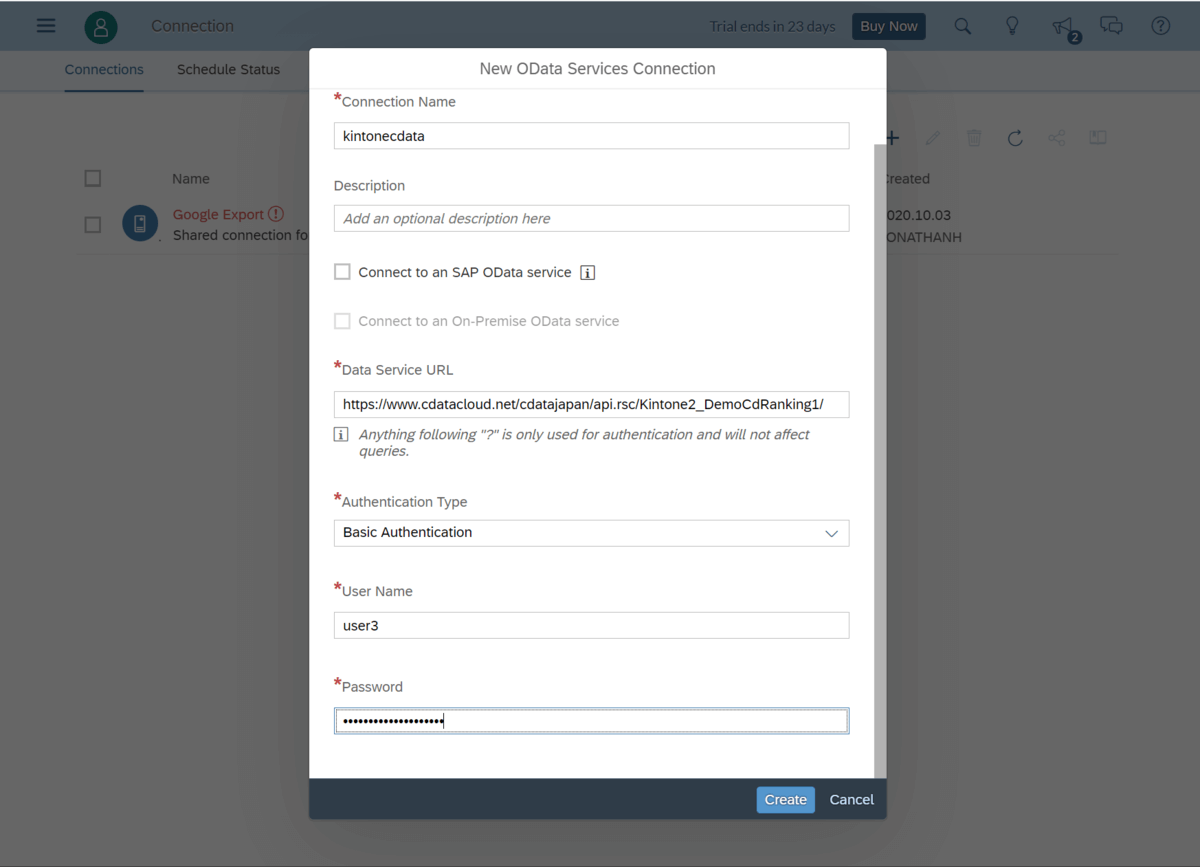Click the edit pencil icon

pos(933,138)
